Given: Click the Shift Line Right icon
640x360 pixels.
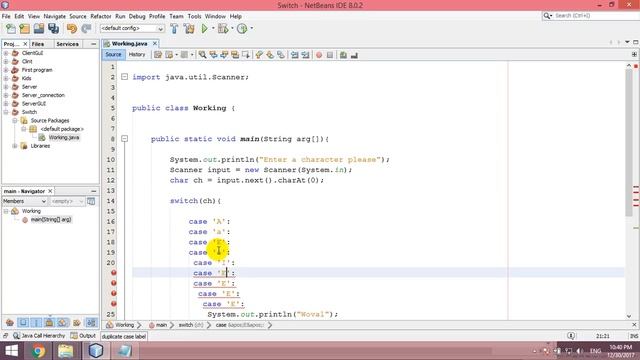Looking at the screenshot, I should click(305, 55).
